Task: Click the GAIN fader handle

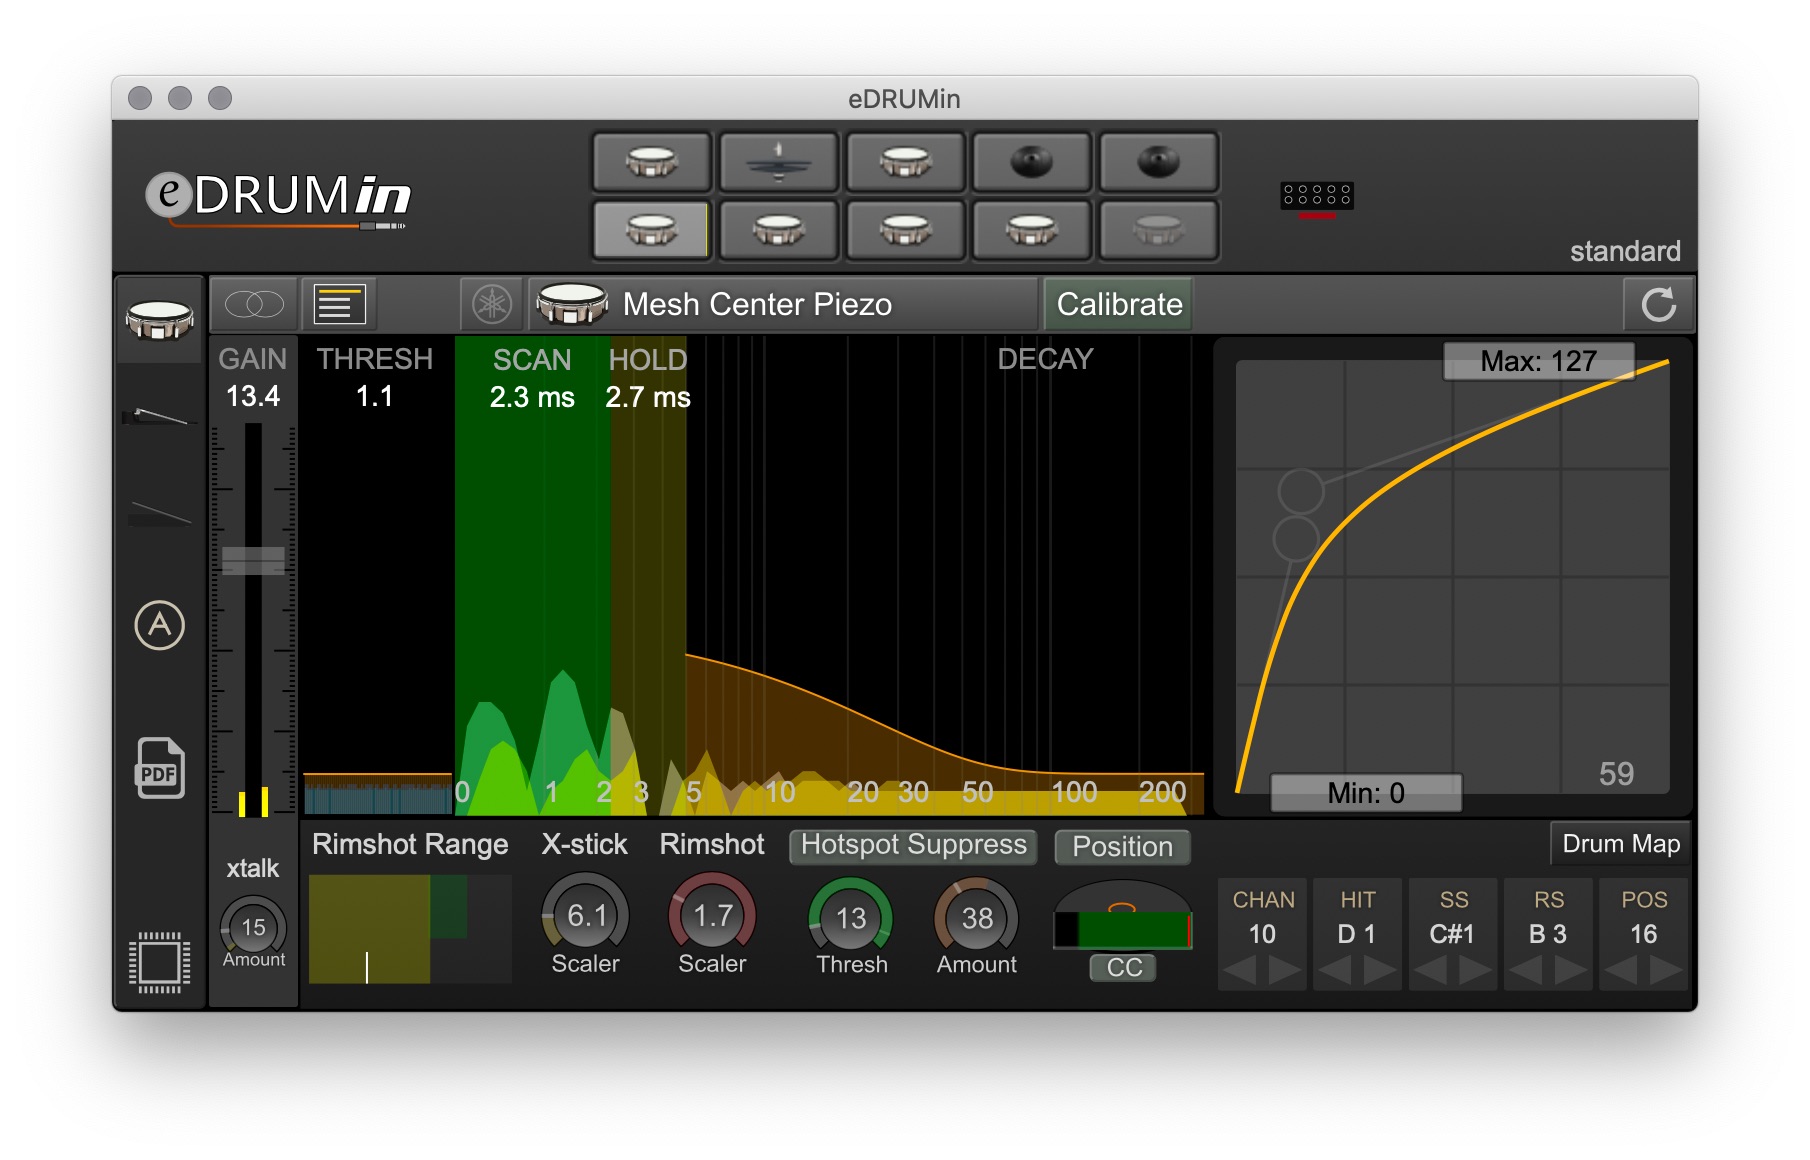Action: click(253, 560)
